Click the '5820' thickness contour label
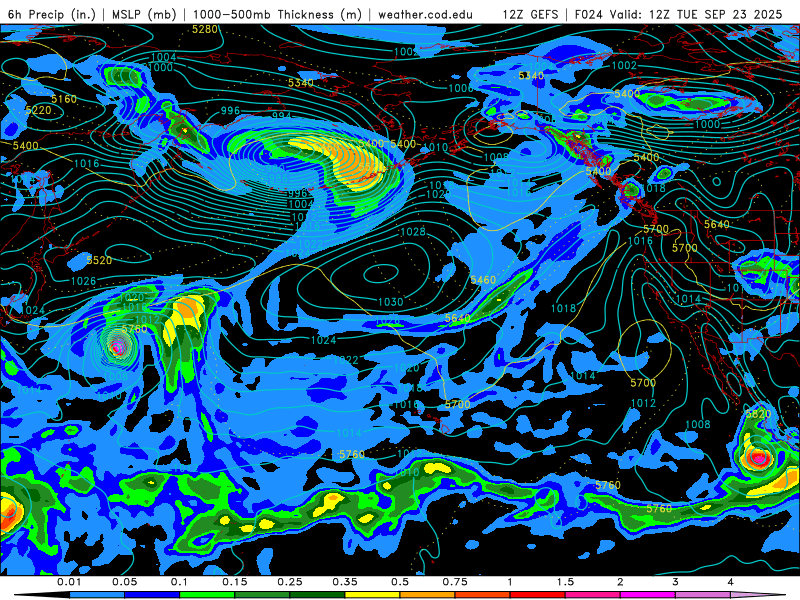Screen dimensions: 800x600 pyautogui.click(x=758, y=414)
